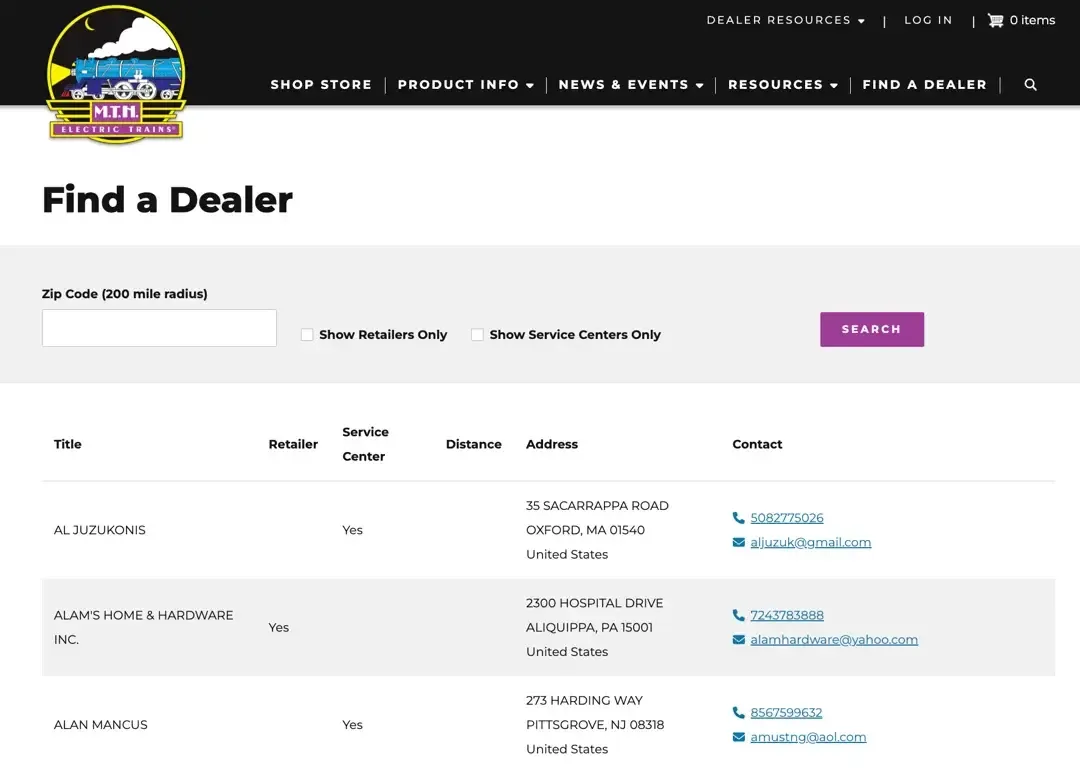Click phone icon next to 7243783888

coord(738,615)
